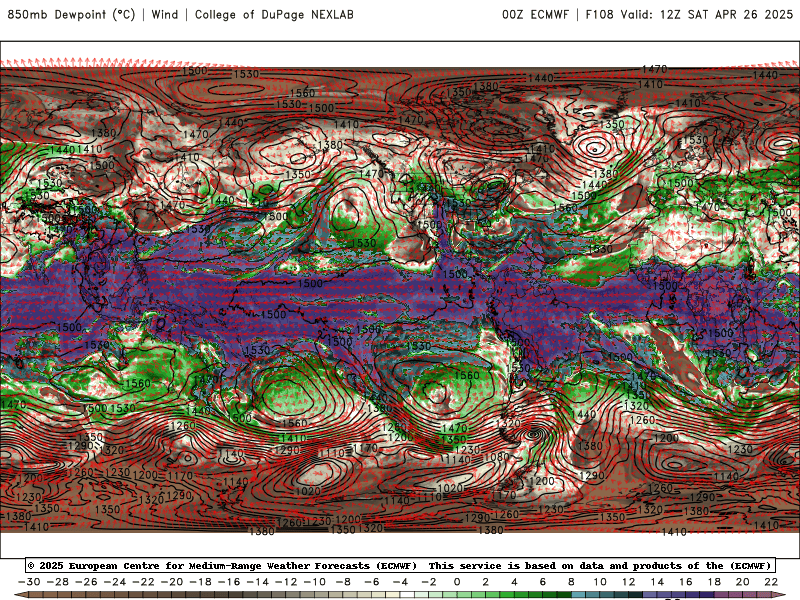This screenshot has height=600, width=800.
Task: Click the positive 22 value on the color scale
Action: tap(771, 582)
